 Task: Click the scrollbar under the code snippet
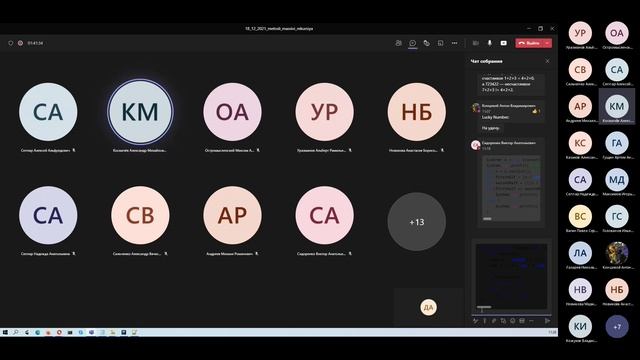coord(488,219)
